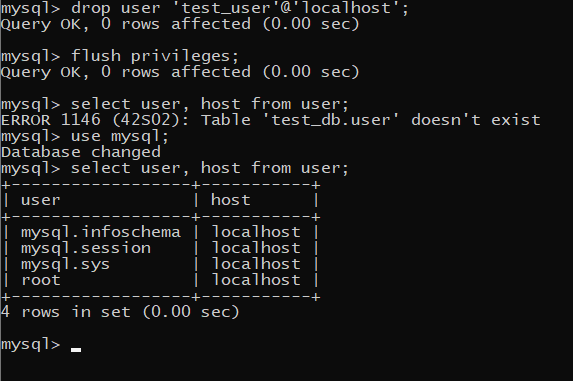
Task: Click the mysql.sys user entry
Action: coord(65,264)
